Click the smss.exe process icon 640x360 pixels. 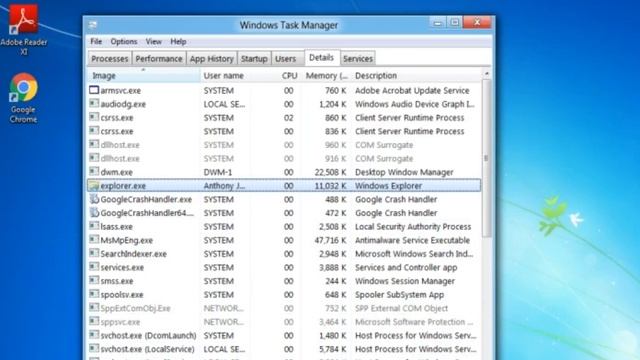tap(94, 280)
